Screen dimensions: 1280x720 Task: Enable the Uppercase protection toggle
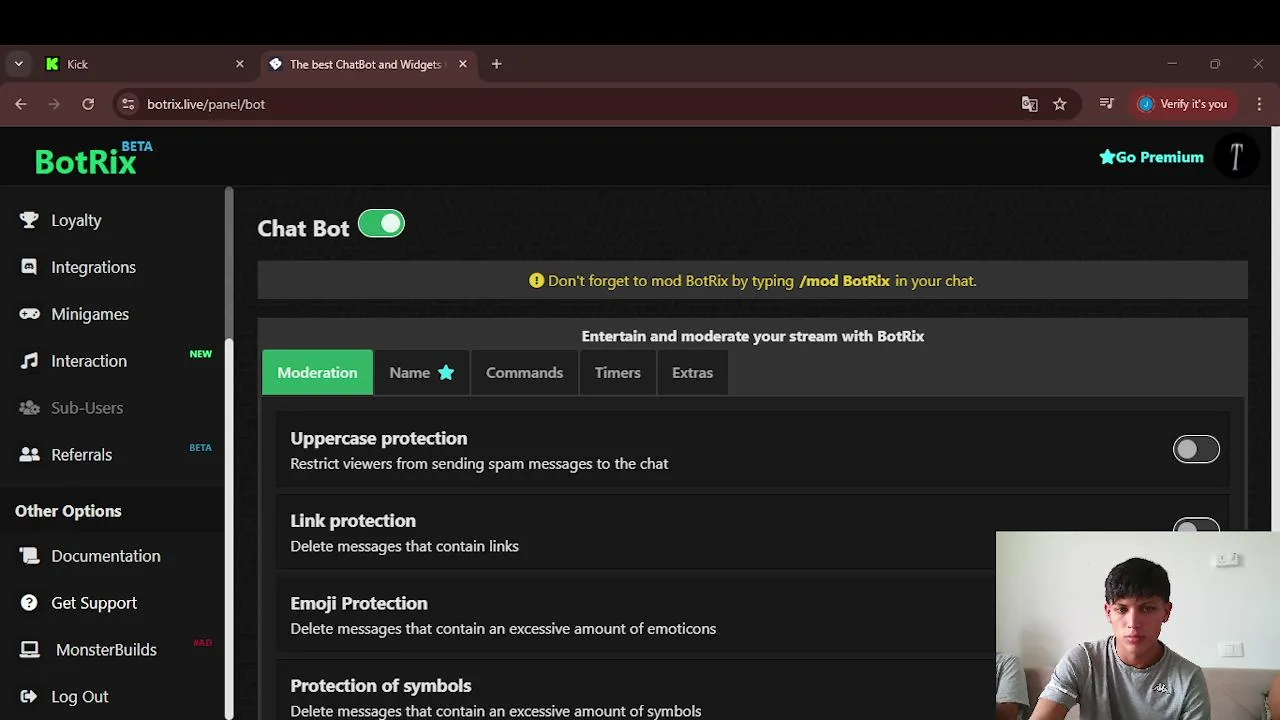tap(1196, 450)
